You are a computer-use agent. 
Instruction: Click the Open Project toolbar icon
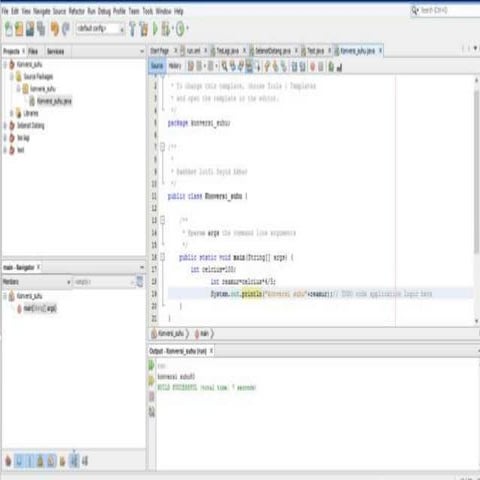(30, 29)
